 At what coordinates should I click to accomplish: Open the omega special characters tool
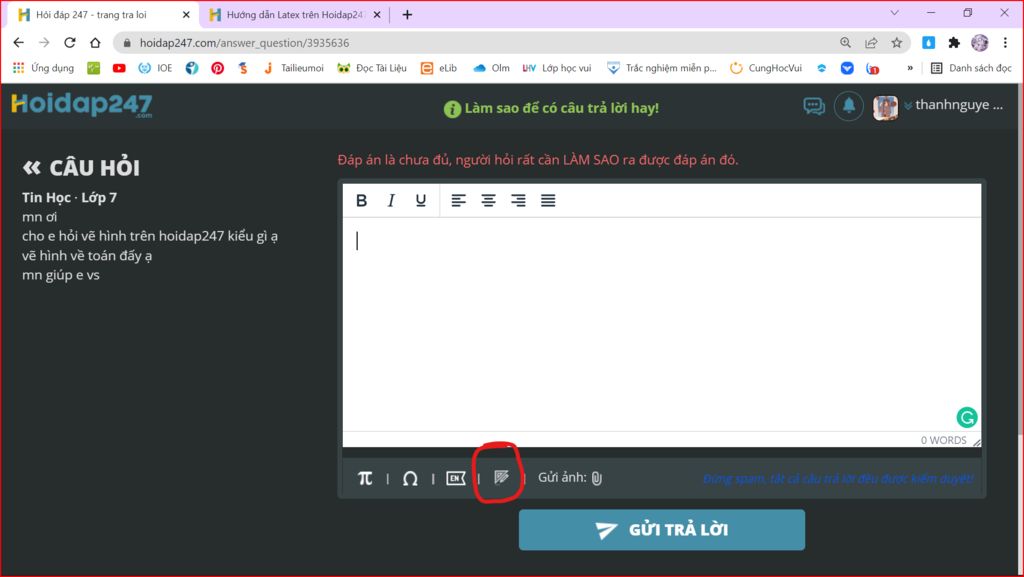coord(410,478)
